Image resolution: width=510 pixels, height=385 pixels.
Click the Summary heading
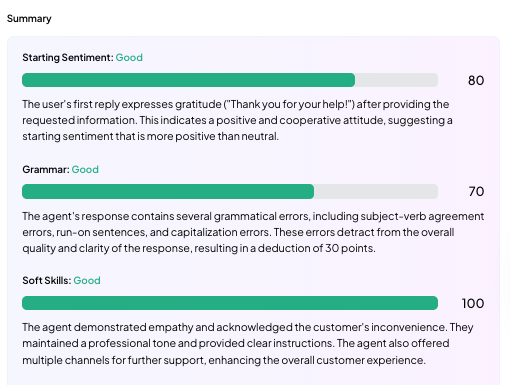click(x=29, y=19)
